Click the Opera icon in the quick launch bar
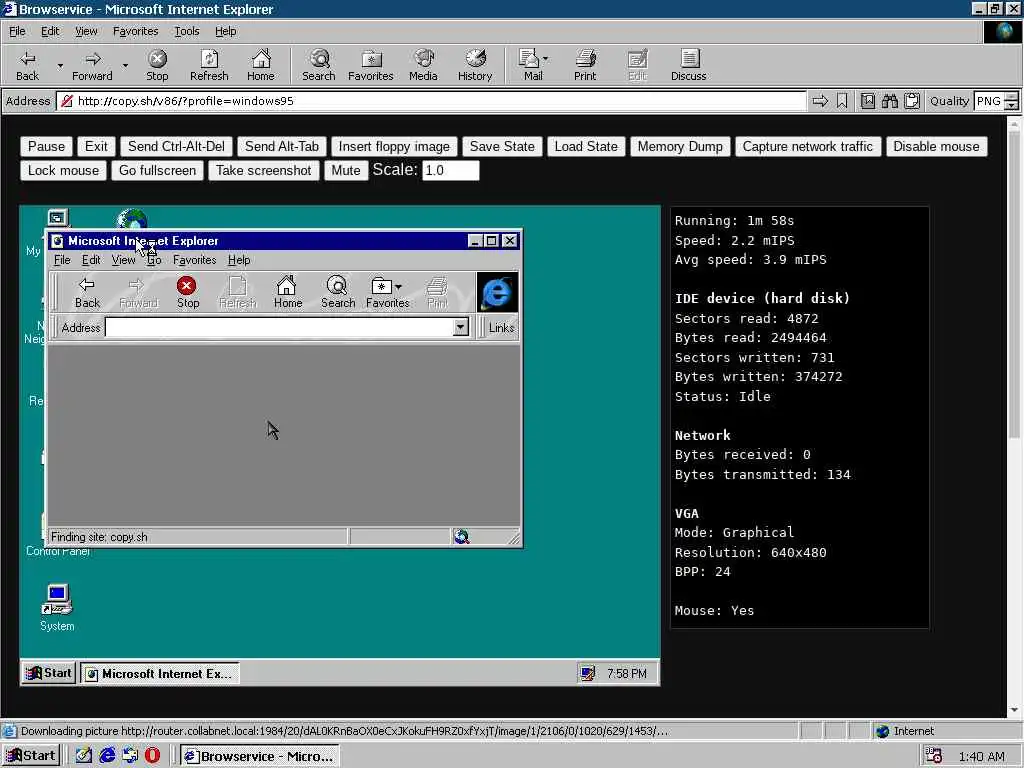Viewport: 1024px width, 768px height. (152, 756)
